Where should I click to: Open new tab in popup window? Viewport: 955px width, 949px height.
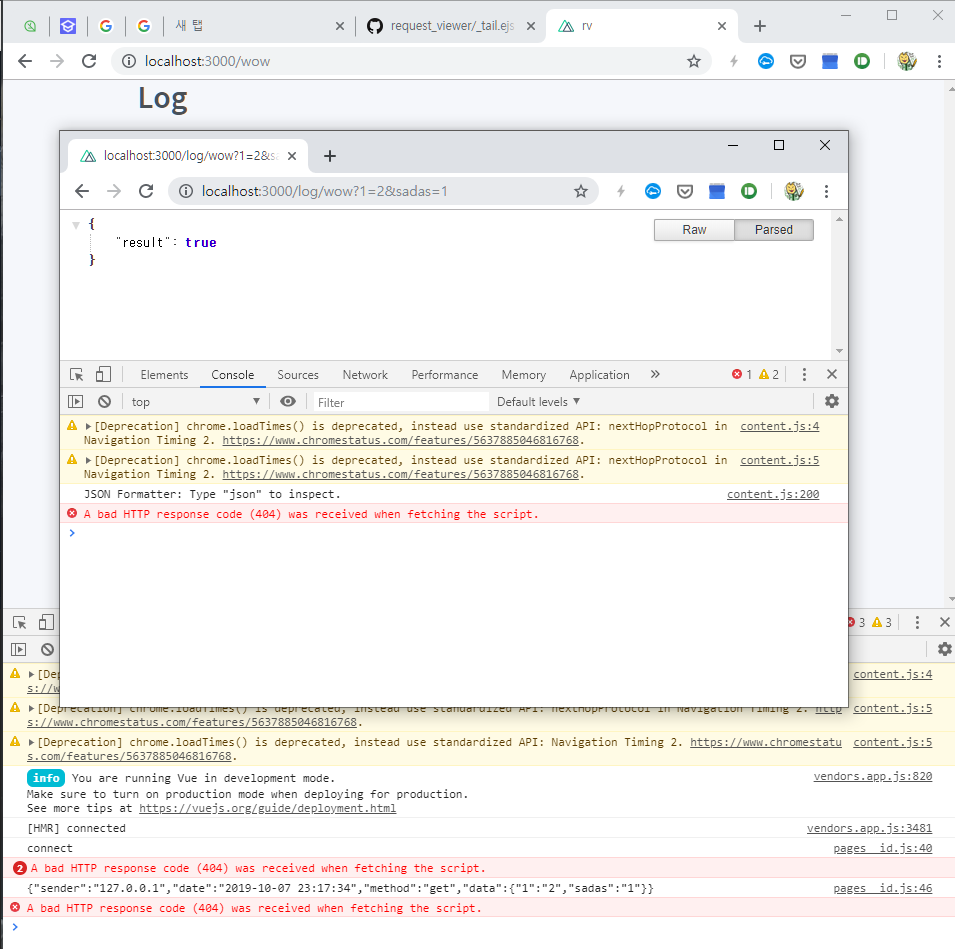coord(330,156)
